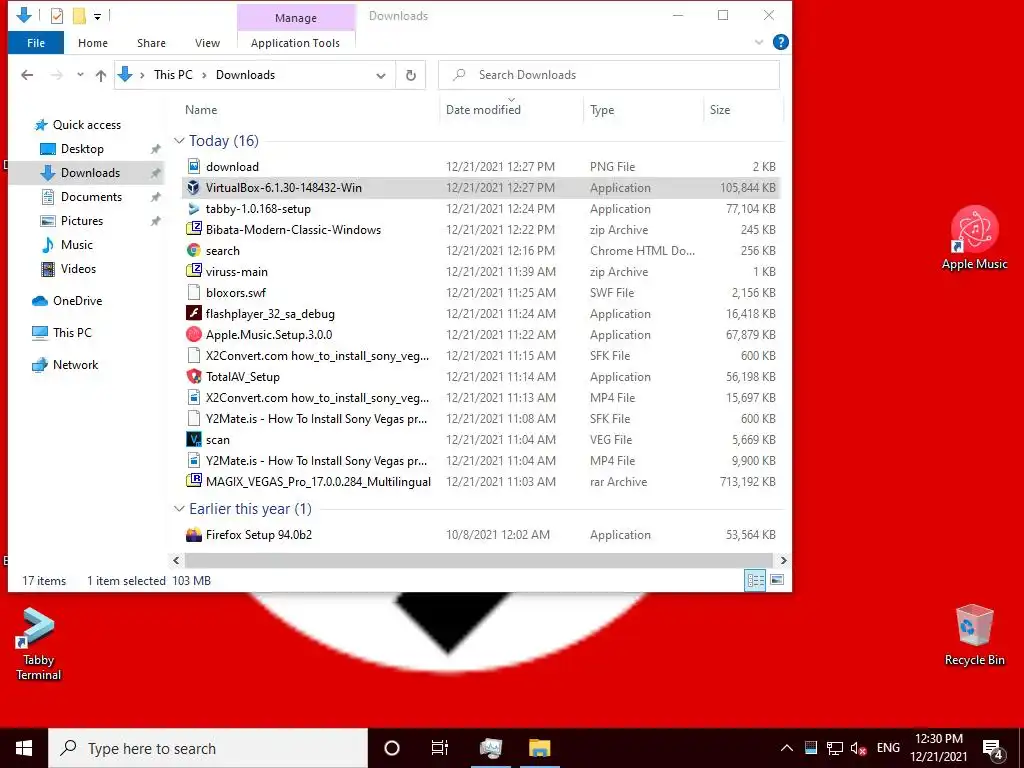Screen dimensions: 1024x768
Task: Open the muted volume tray icon
Action: coord(858,748)
